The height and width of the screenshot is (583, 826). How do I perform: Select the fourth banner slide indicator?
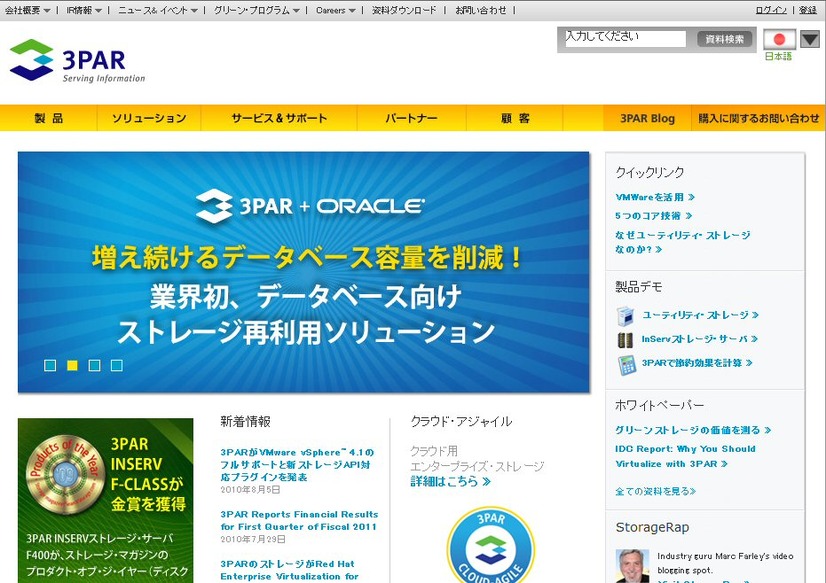pyautogui.click(x=116, y=365)
